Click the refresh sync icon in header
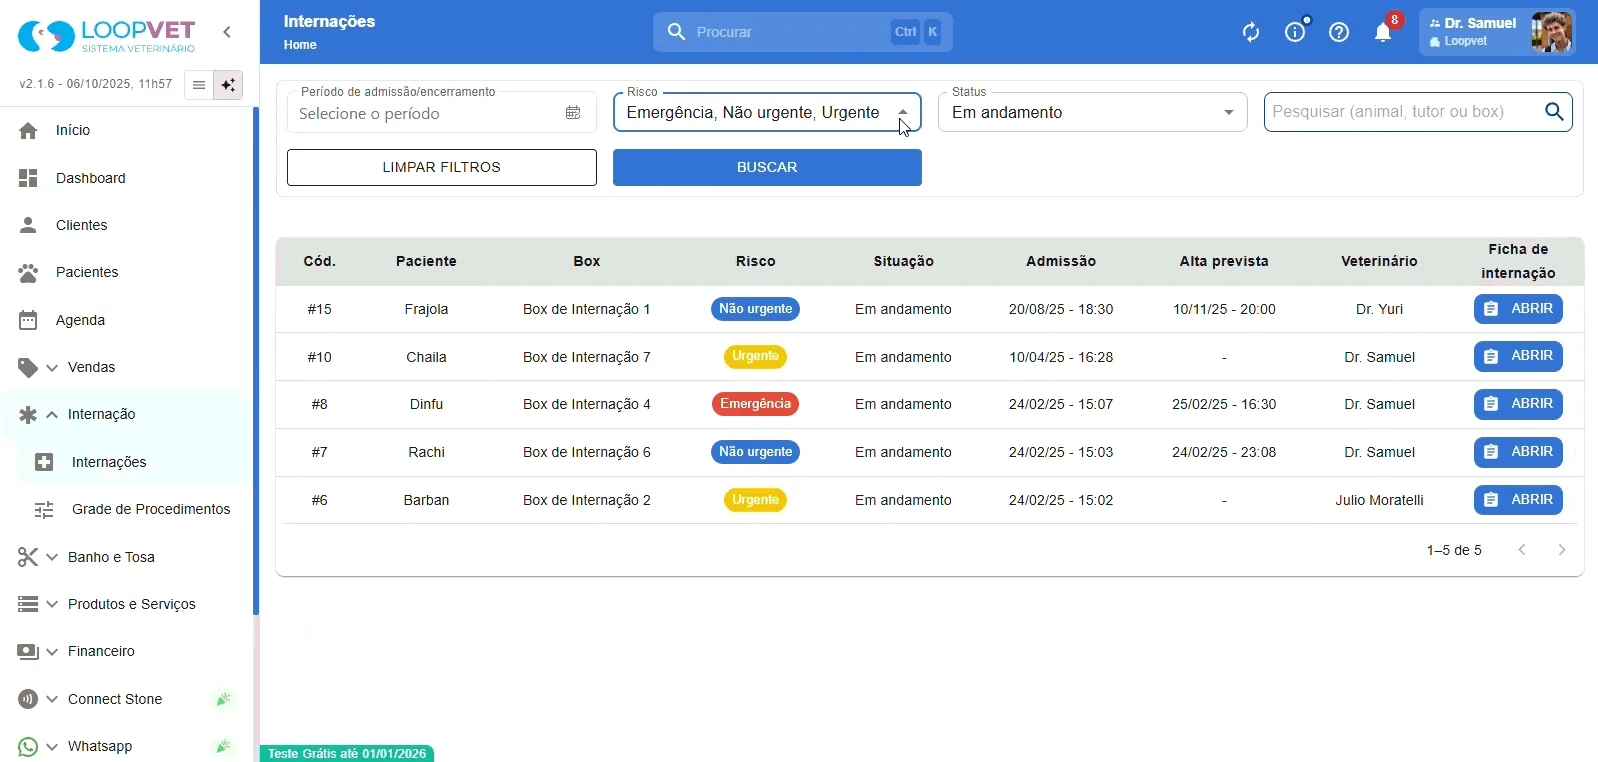Screen dimensions: 1598x762 (x=1251, y=32)
